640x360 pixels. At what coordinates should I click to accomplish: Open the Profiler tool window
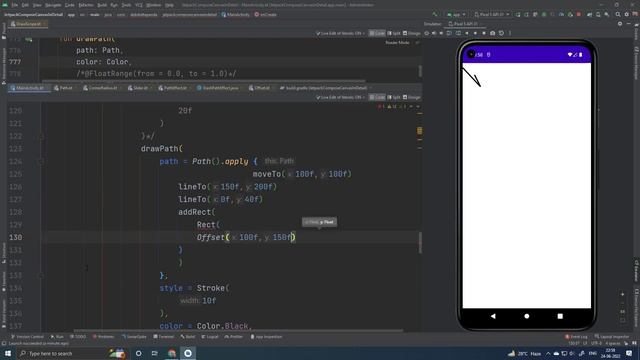pos(234,337)
